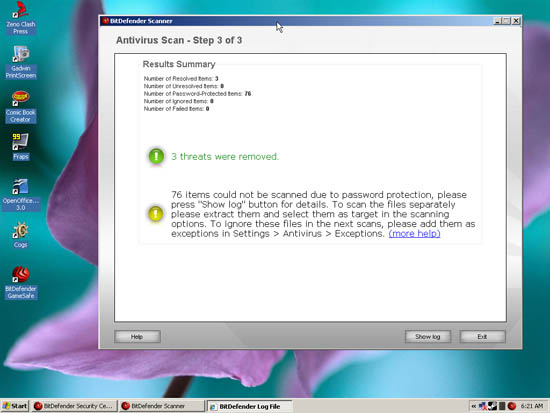Click the green threats removed status icon
This screenshot has height=413, width=550.
coord(156,156)
